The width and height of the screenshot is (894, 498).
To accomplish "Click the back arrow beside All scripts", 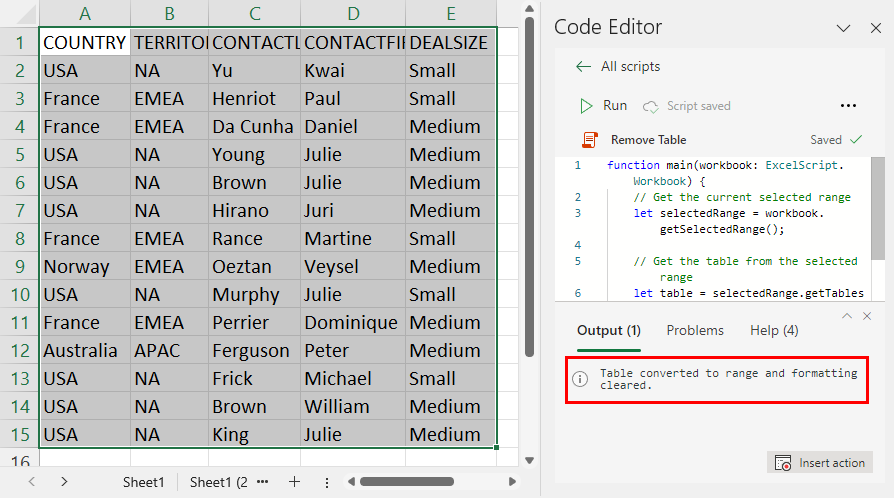I will (583, 67).
